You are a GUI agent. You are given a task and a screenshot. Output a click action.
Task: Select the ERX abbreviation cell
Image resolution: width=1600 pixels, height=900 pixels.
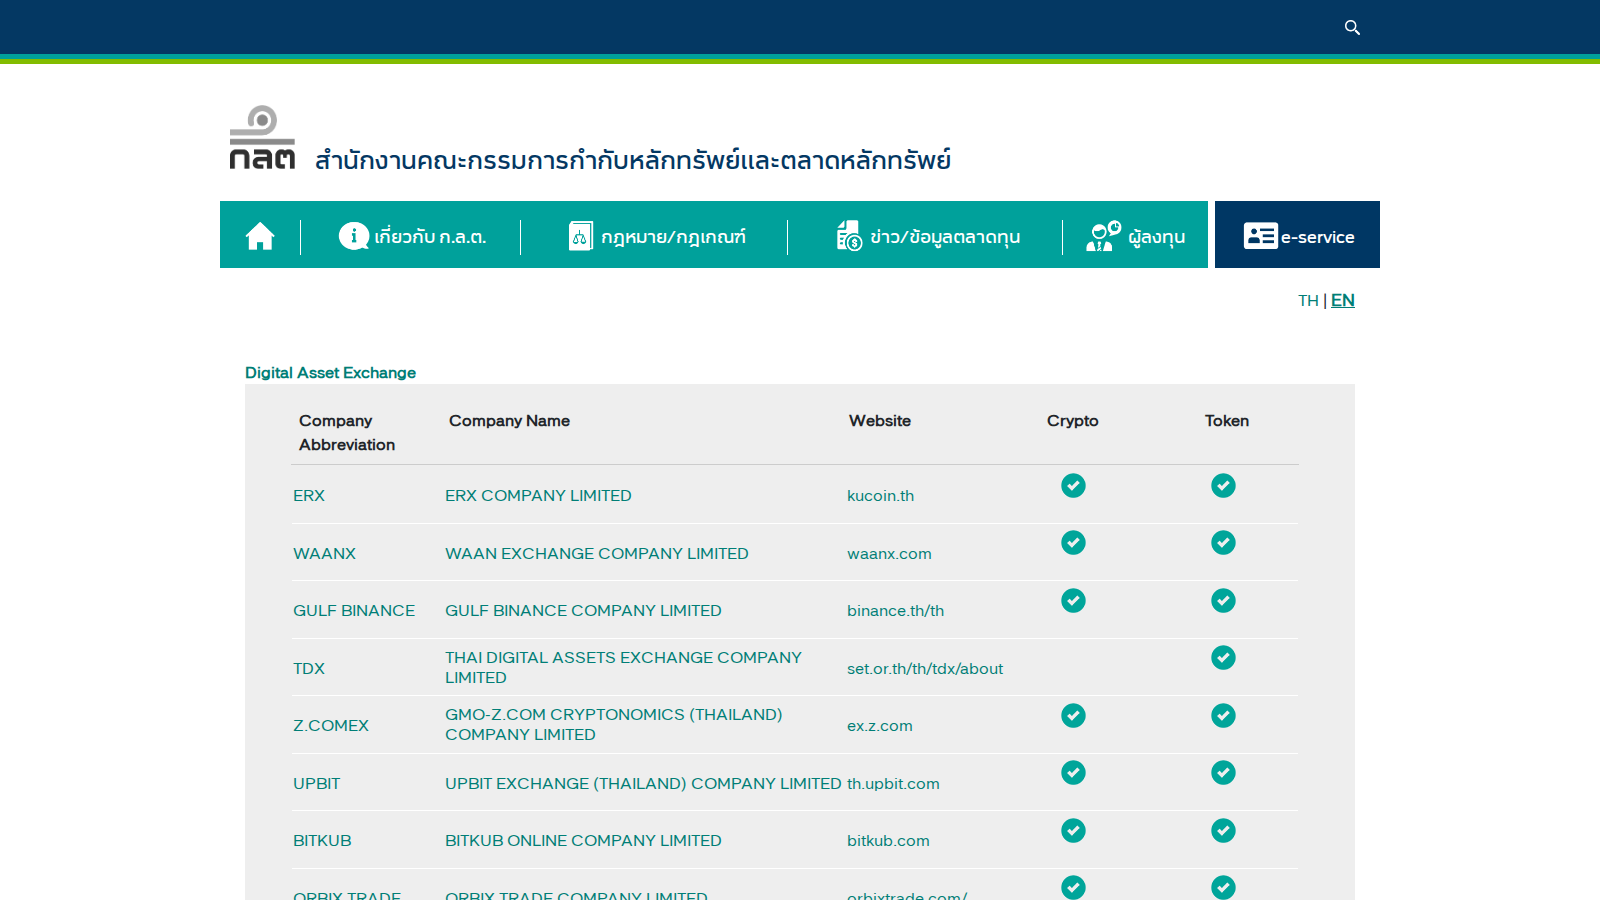tap(309, 496)
